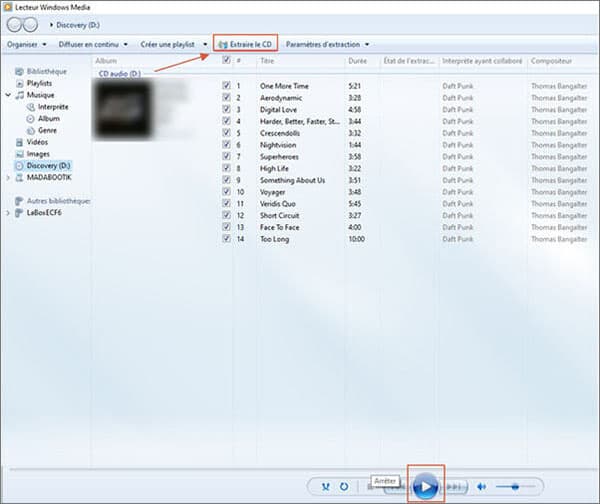Go forward with the navigation forward arrow
Image resolution: width=600 pixels, height=504 pixels.
pos(30,25)
